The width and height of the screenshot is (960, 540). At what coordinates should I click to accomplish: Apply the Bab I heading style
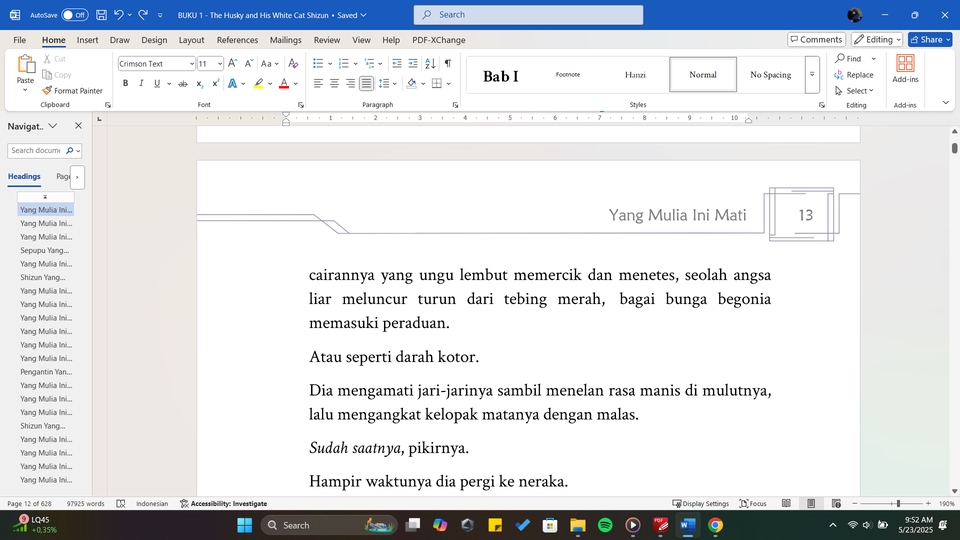501,75
